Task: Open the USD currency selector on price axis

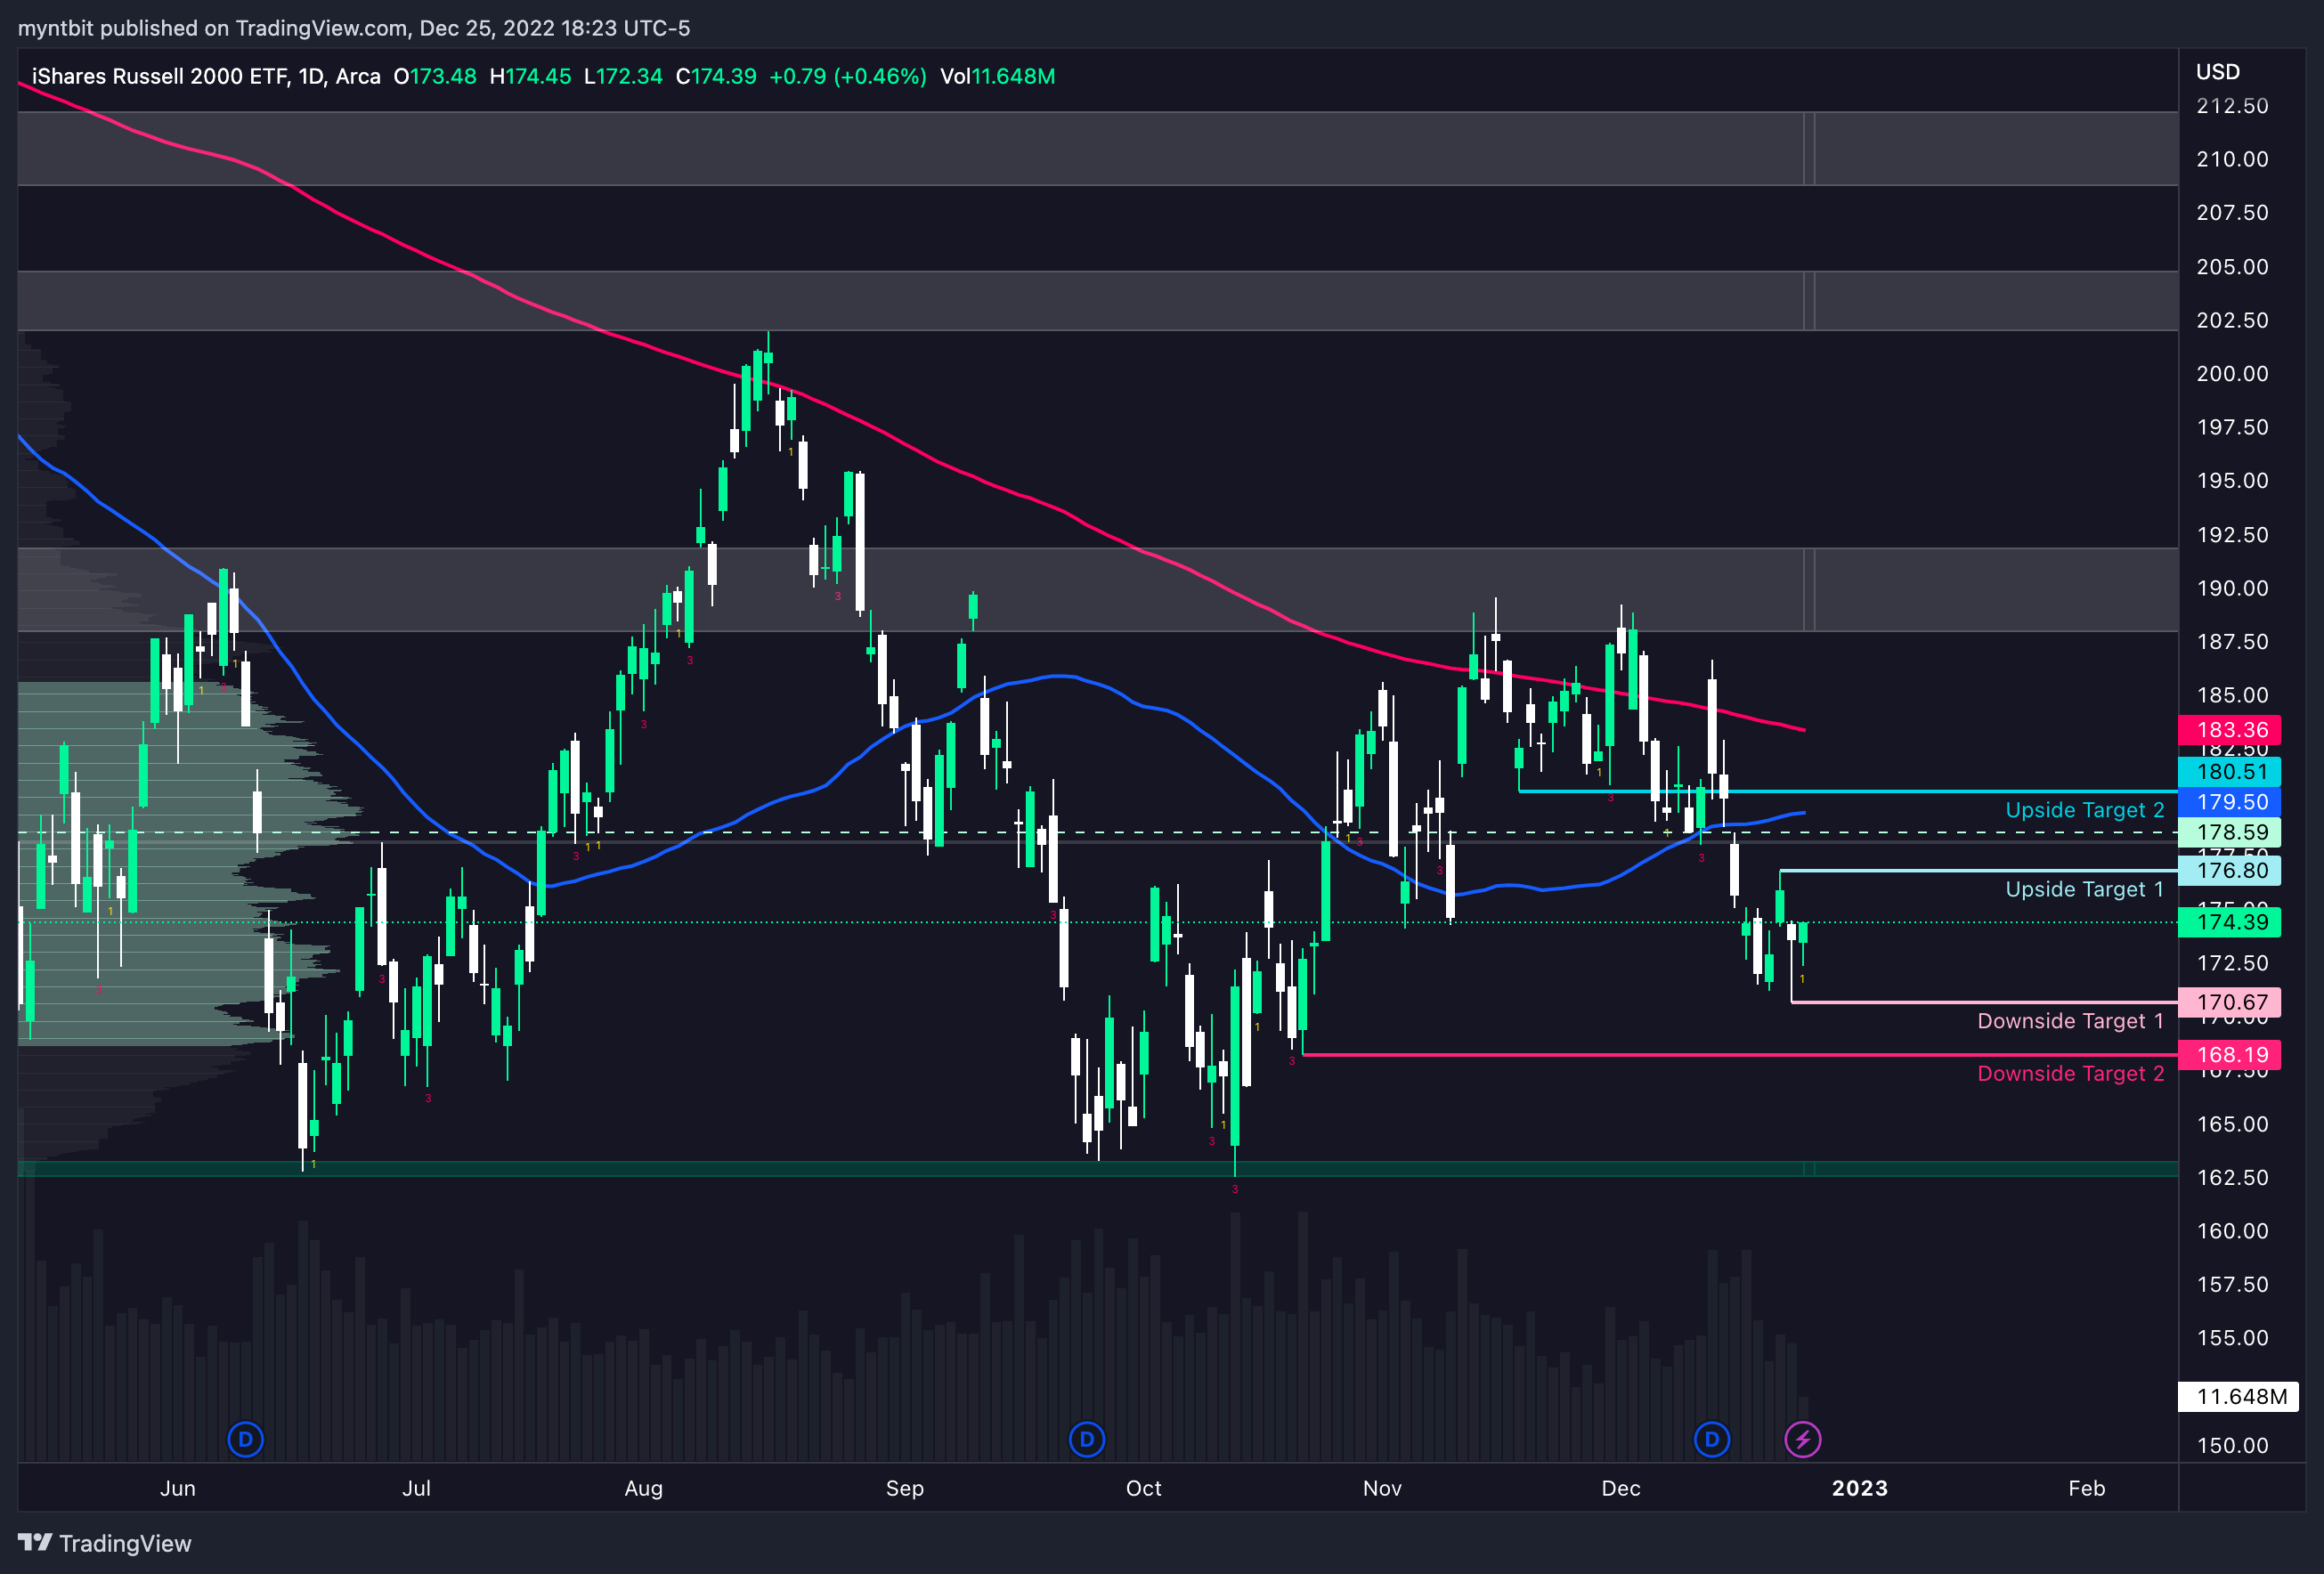Action: pos(2217,72)
